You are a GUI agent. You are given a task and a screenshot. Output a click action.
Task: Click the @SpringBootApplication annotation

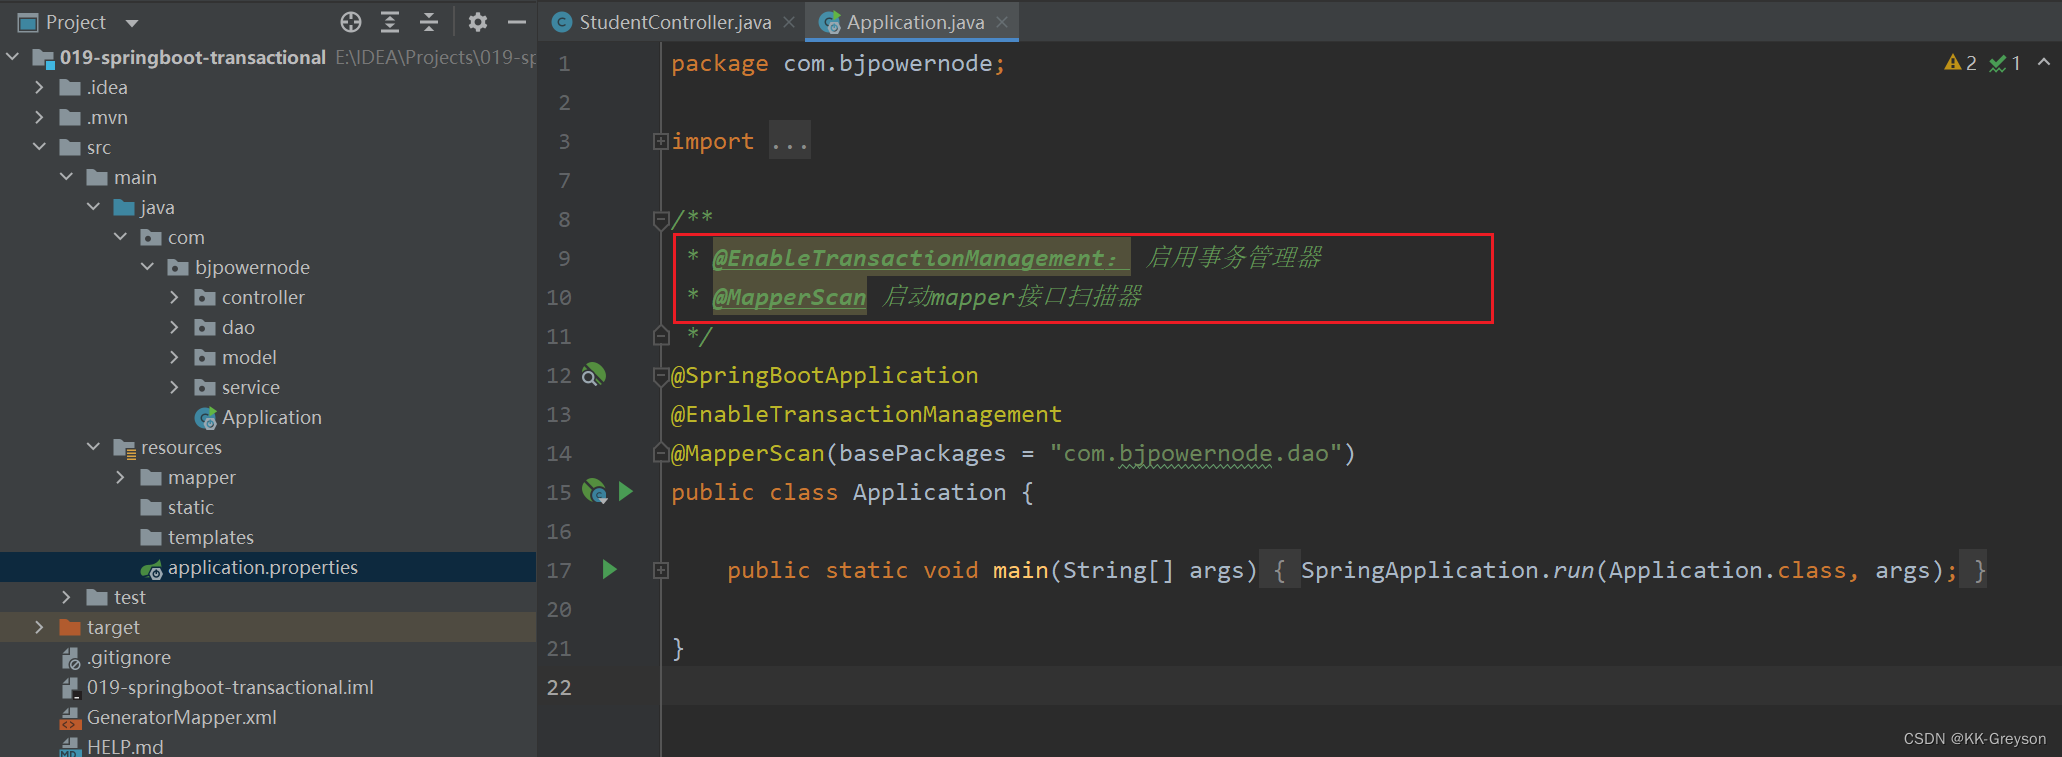(825, 375)
